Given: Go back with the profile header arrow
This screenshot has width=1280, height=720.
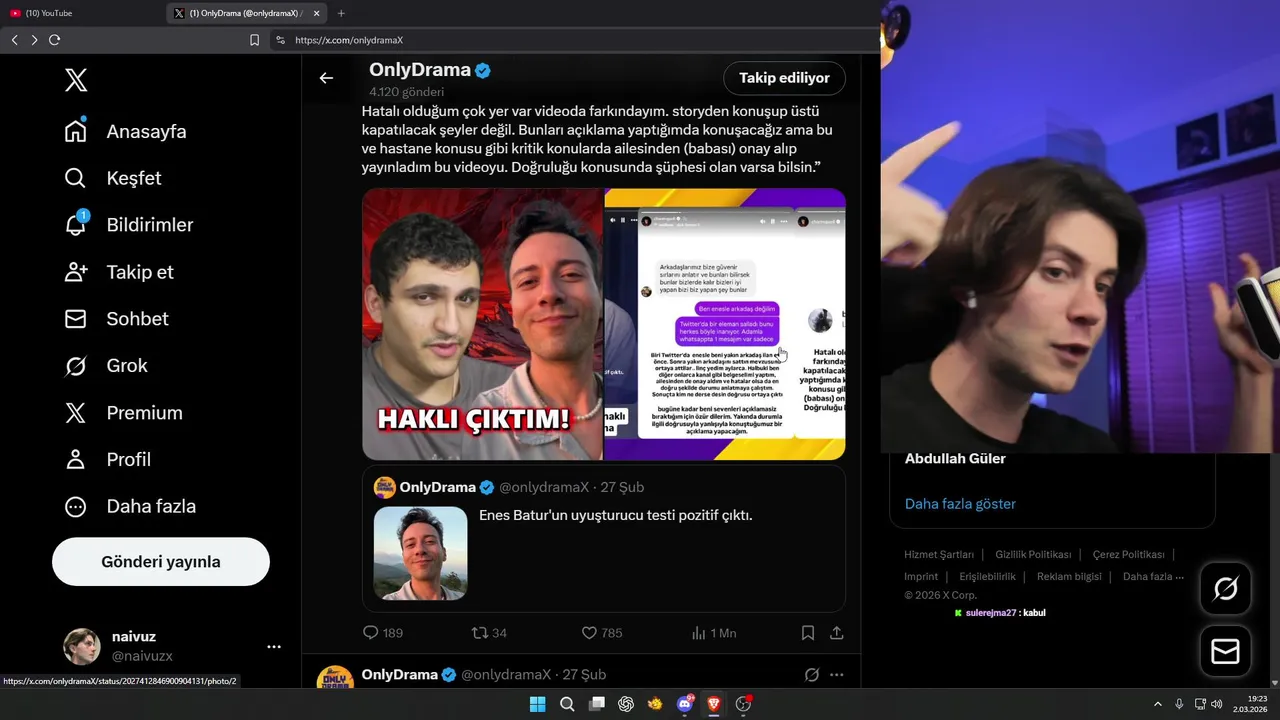Looking at the screenshot, I should (x=326, y=78).
